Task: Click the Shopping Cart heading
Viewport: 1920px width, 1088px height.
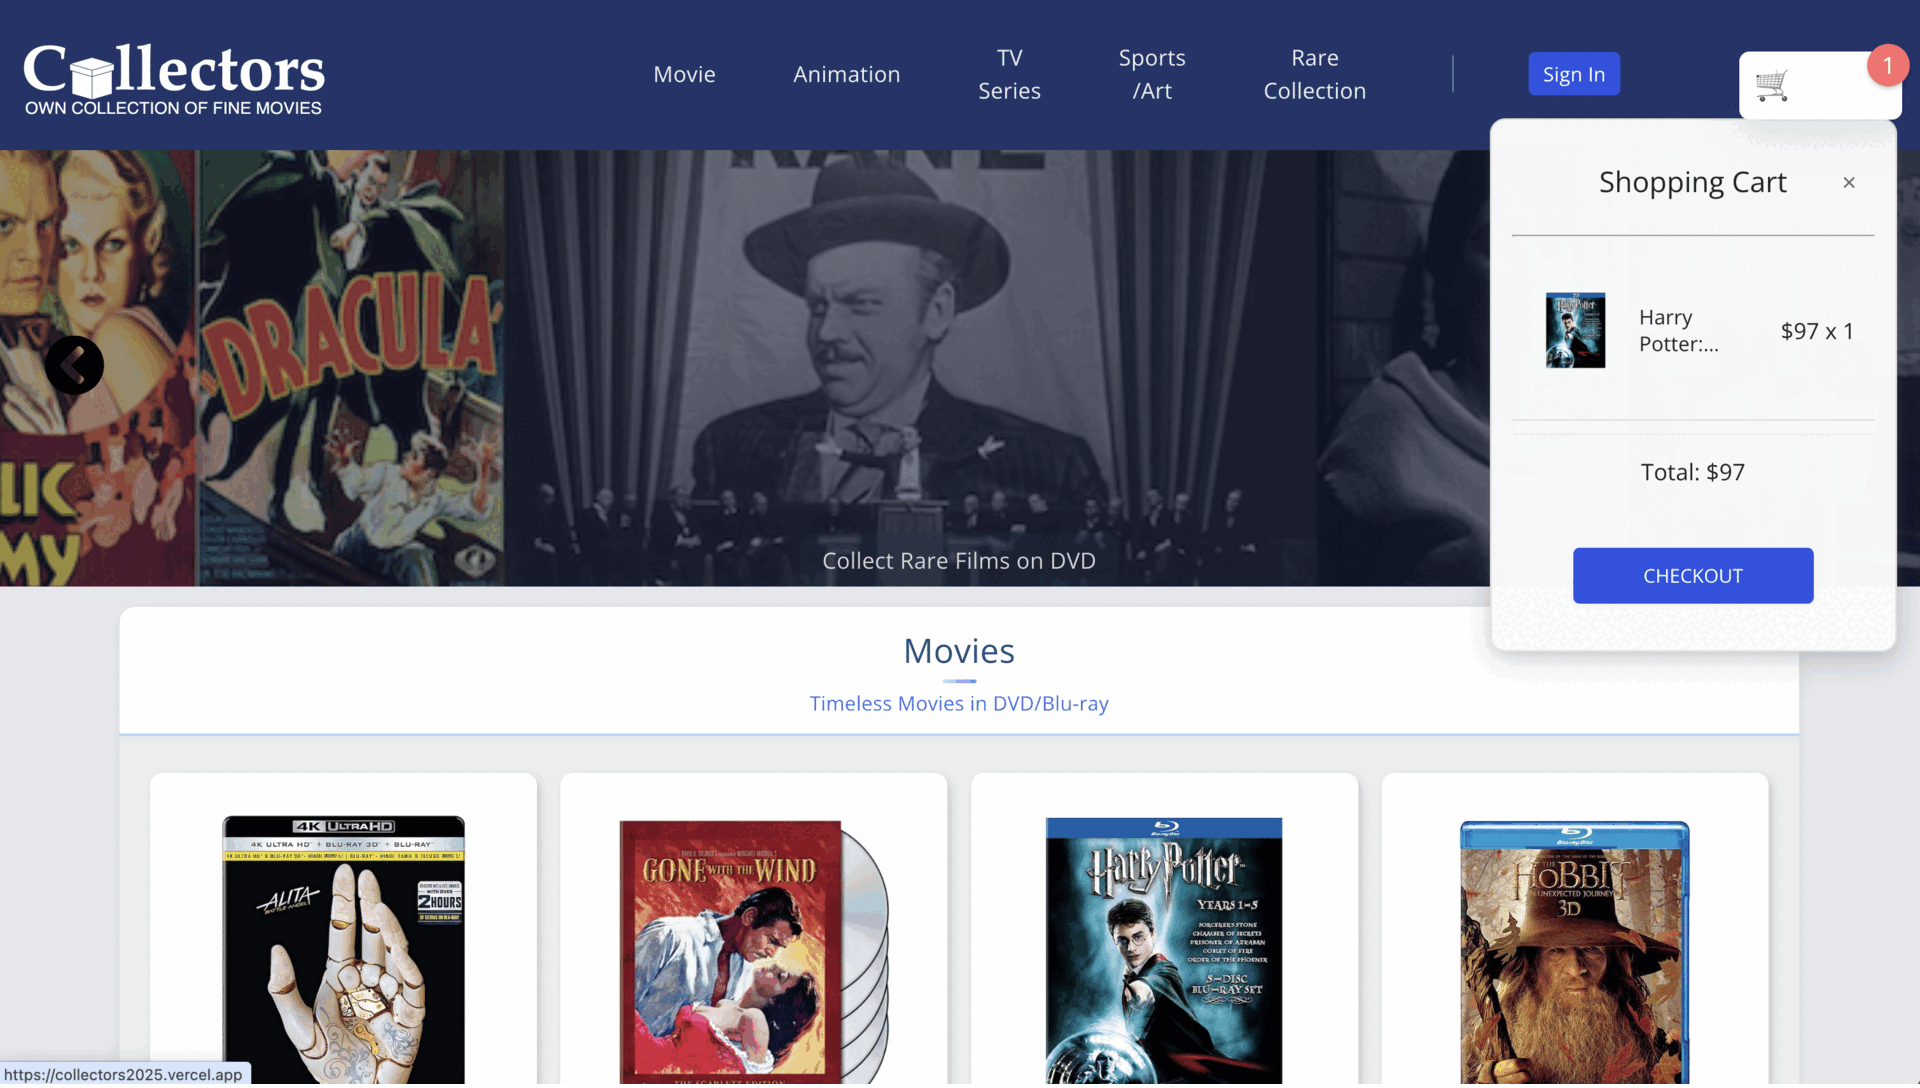Action: (x=1692, y=182)
